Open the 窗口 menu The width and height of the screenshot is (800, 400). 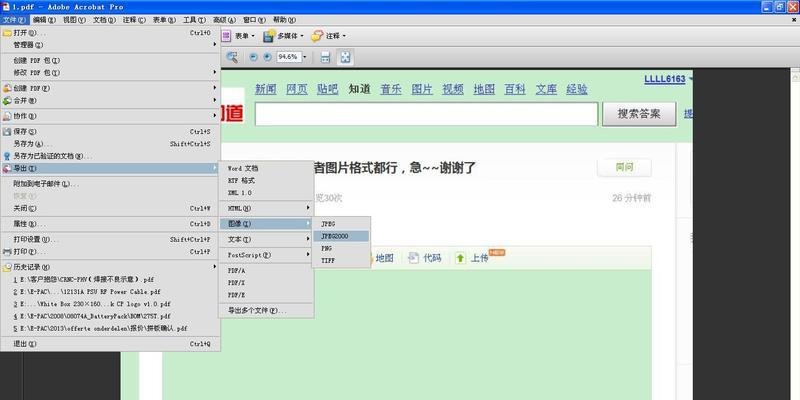click(x=254, y=20)
